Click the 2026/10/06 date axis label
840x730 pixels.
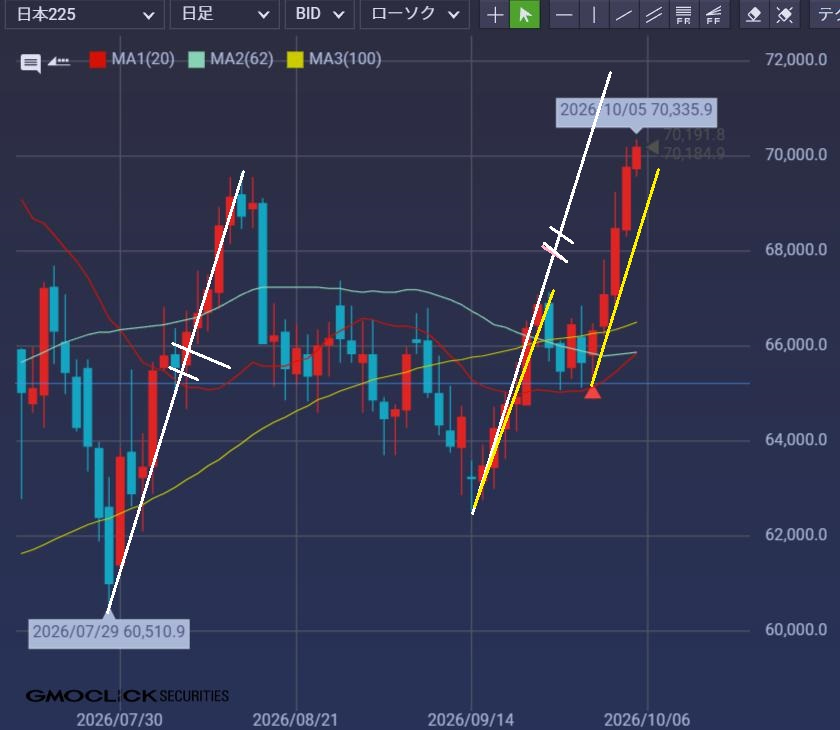(x=647, y=720)
